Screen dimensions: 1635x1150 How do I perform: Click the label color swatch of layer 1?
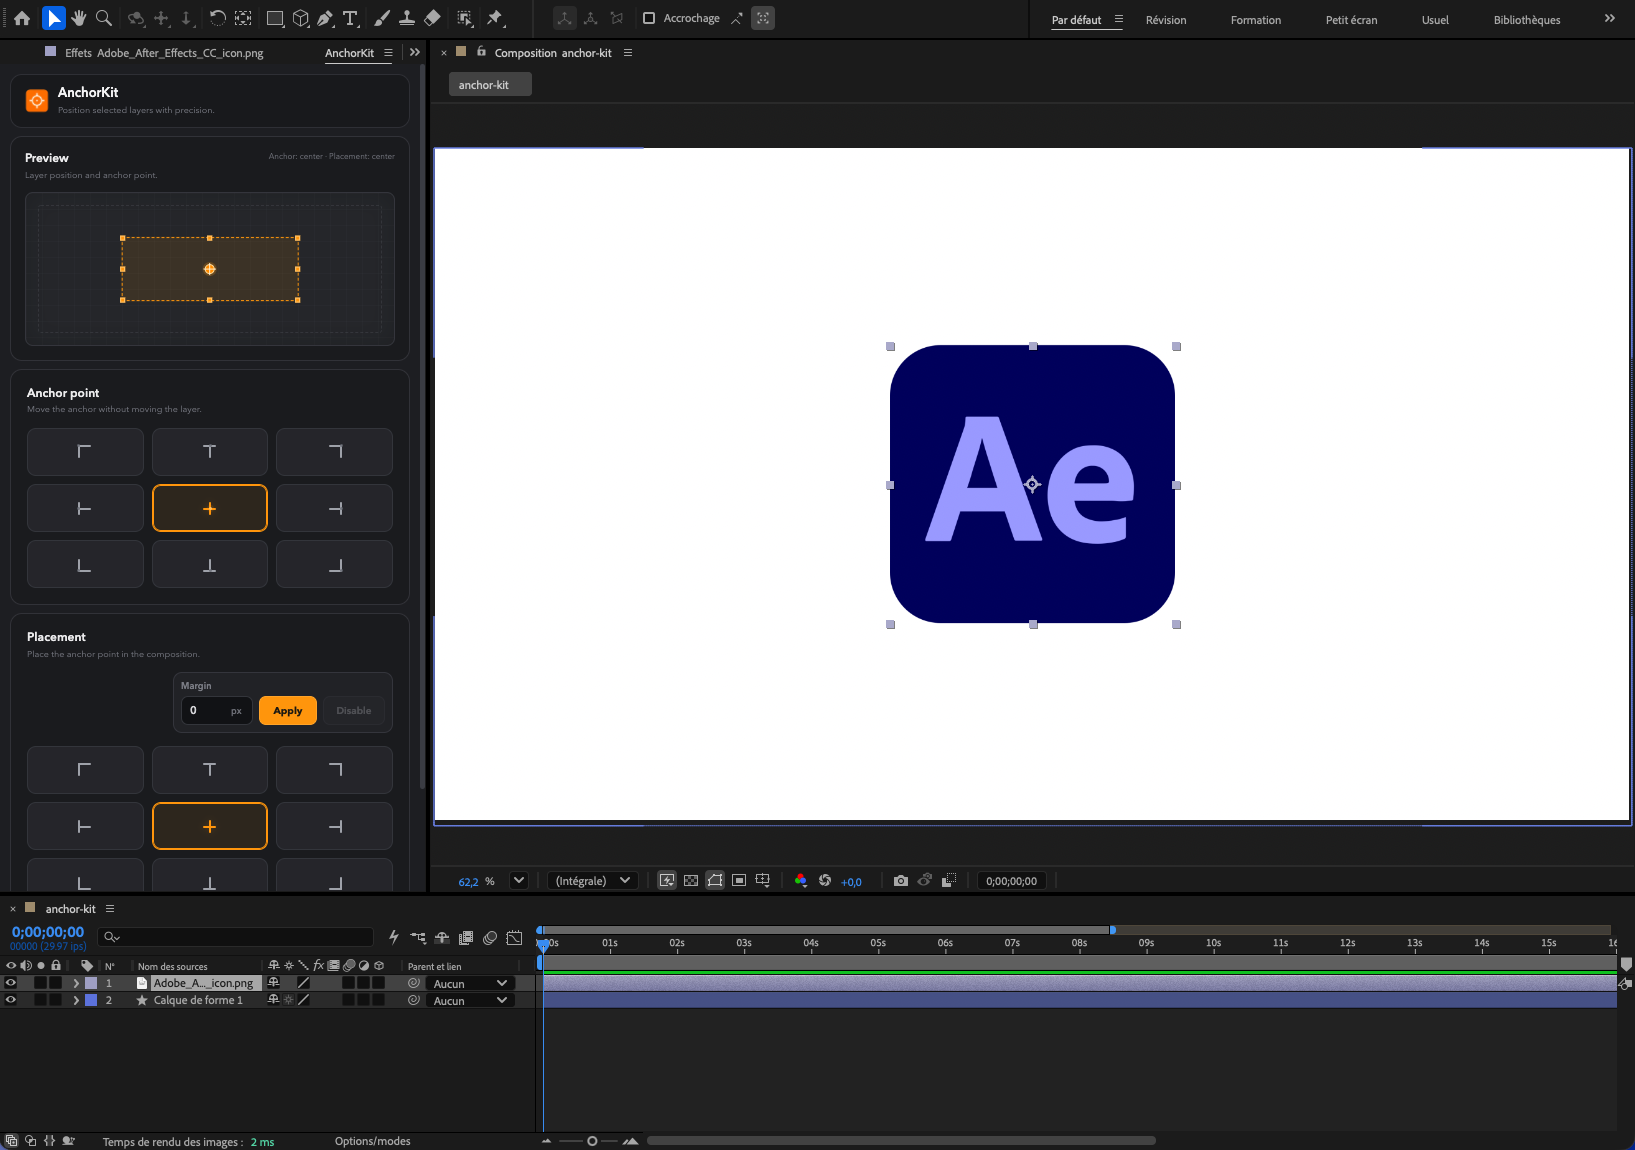[91, 983]
